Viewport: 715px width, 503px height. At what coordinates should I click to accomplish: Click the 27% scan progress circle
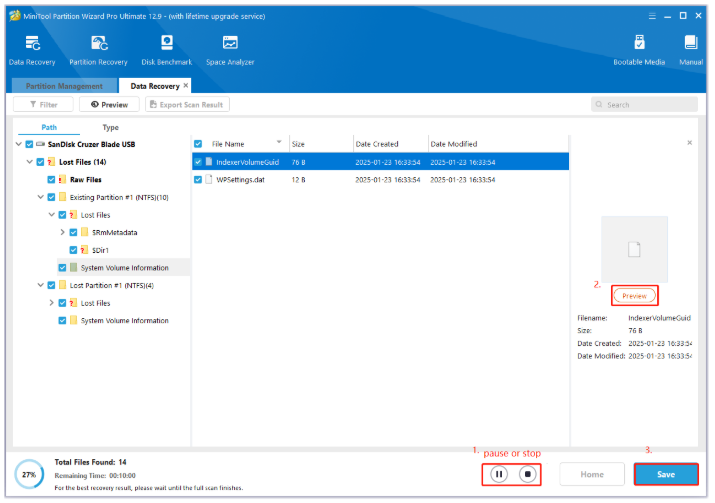(29, 475)
